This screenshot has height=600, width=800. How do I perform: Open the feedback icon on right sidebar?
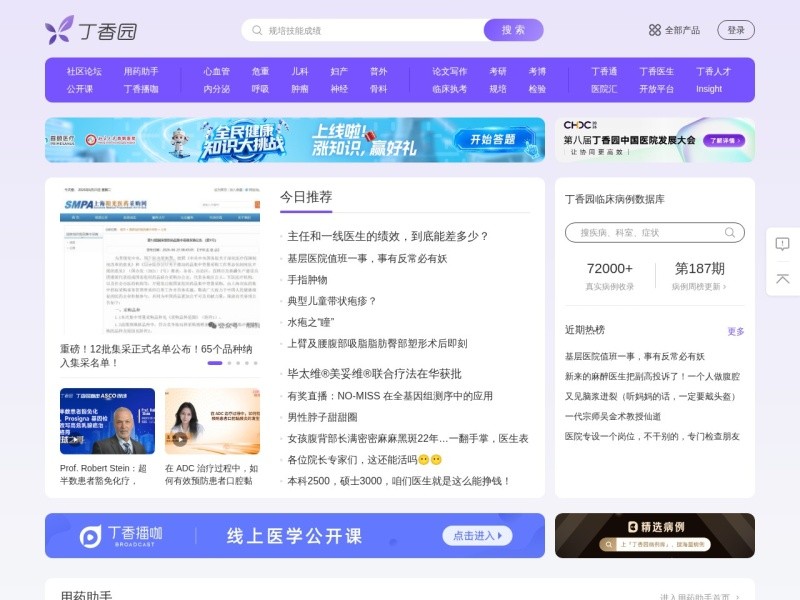point(782,244)
